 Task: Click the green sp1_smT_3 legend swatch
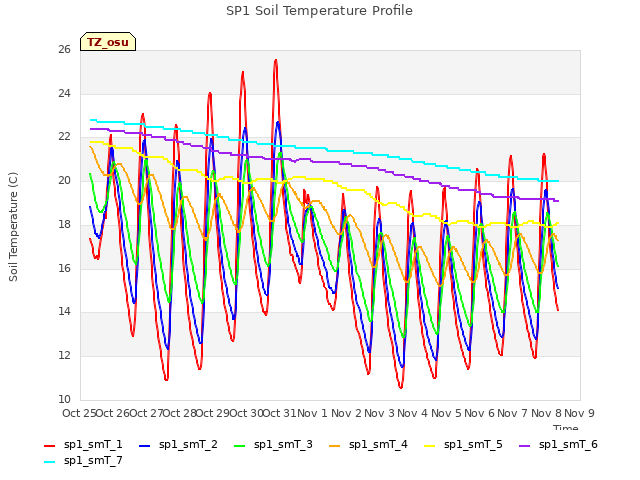click(240, 446)
